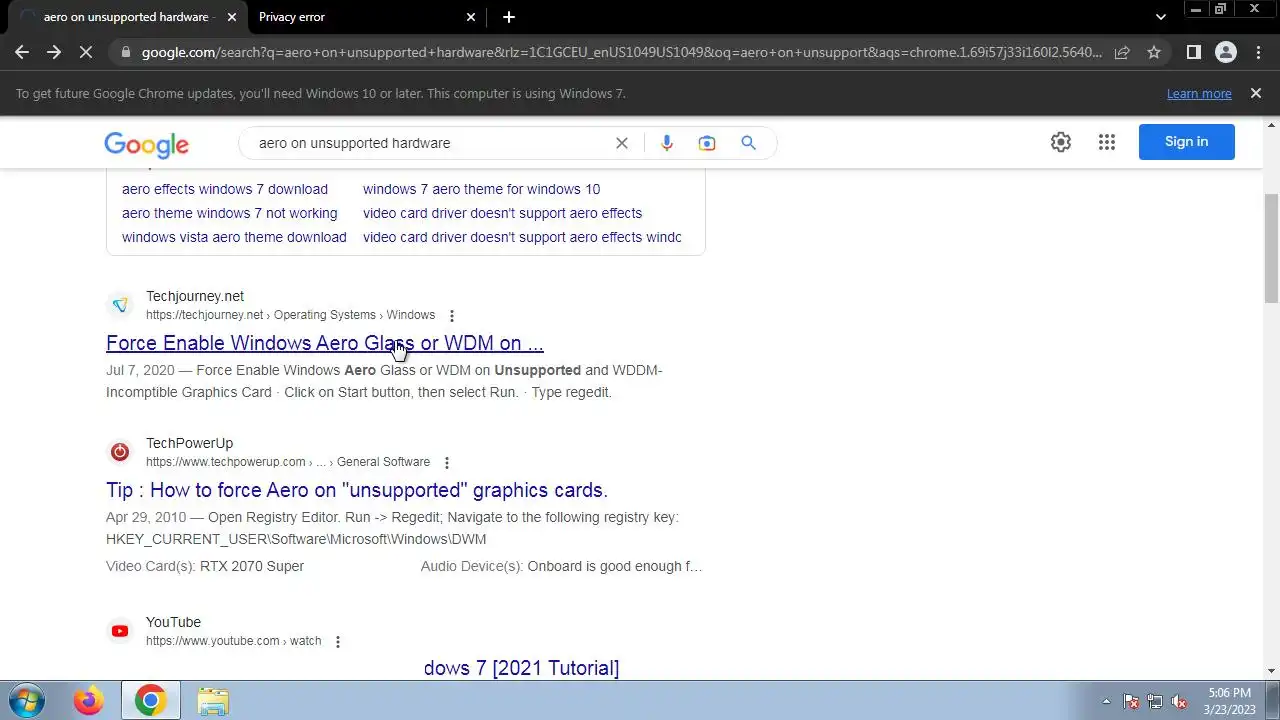
Task: Show hidden system tray icons
Action: tap(1105, 702)
